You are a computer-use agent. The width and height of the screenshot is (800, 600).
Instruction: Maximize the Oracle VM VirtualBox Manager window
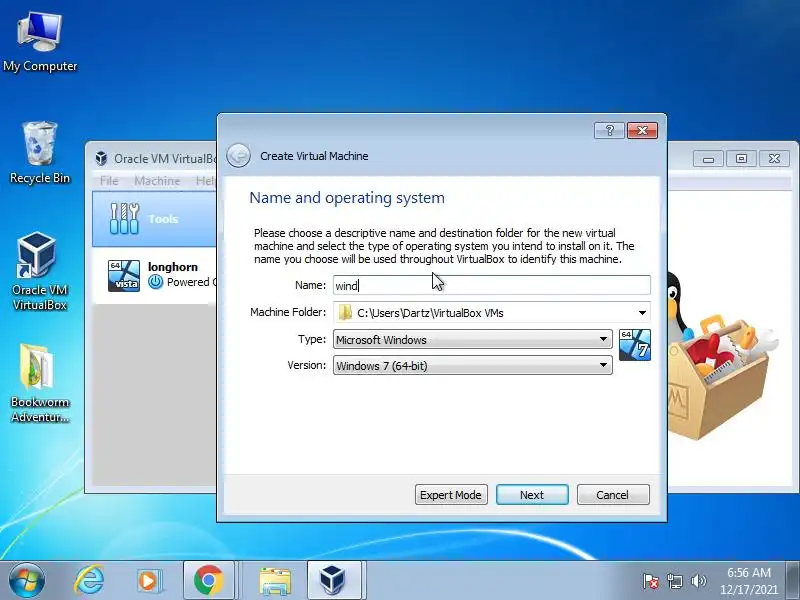[x=741, y=159]
